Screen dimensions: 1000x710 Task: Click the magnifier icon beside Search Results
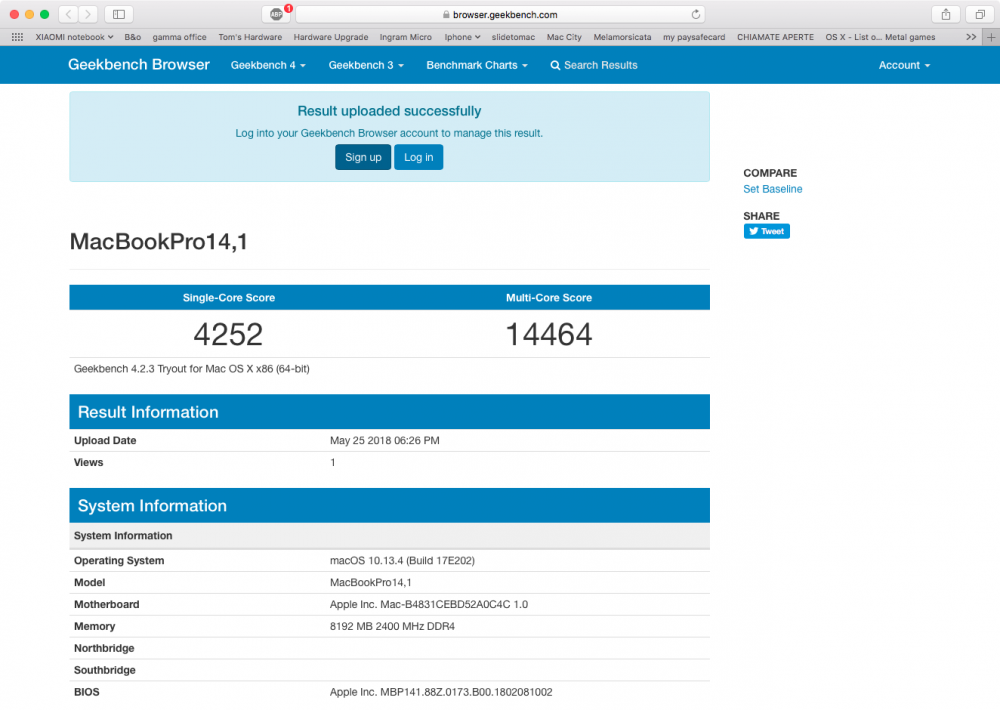(x=555, y=65)
